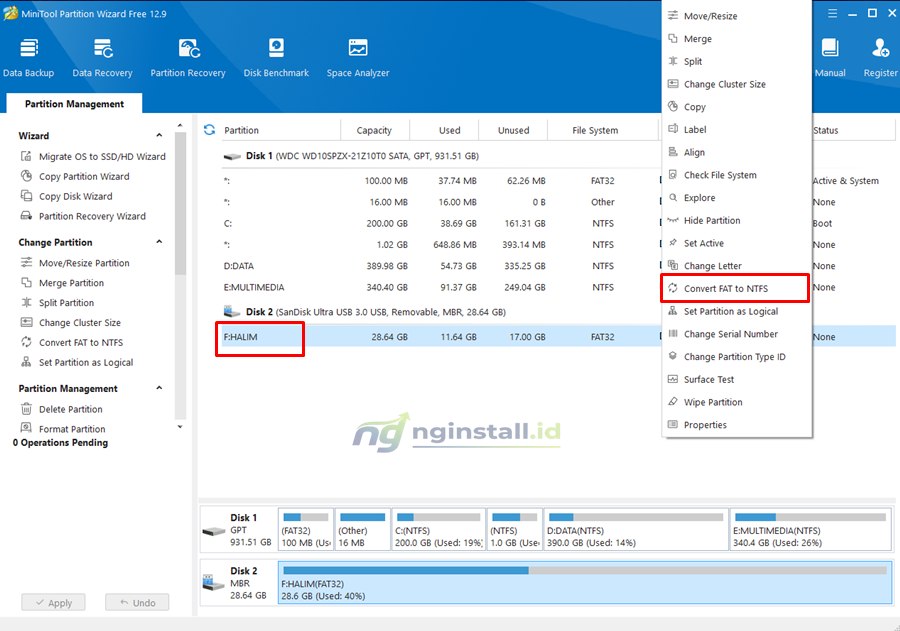
Task: Open the hamburger menu in the title bar
Action: click(x=832, y=13)
